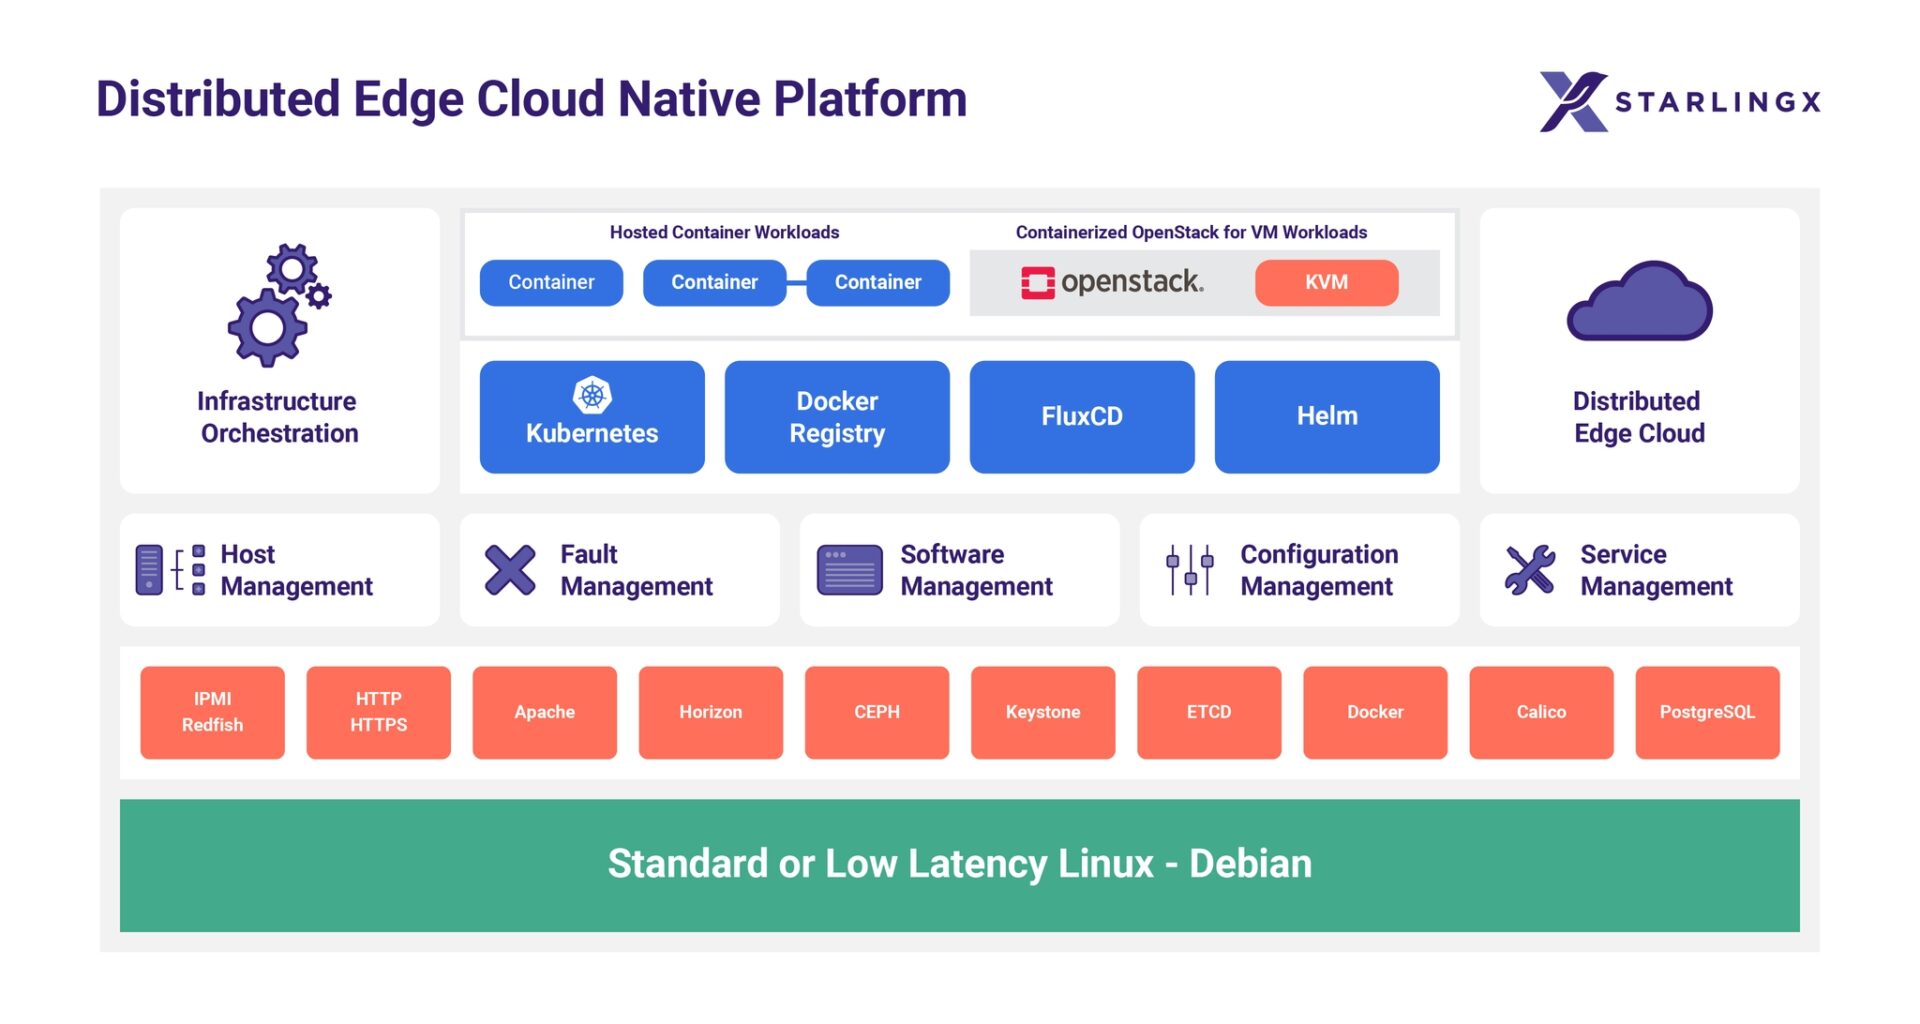Screen dimensions: 1920x1024
Task: Click the IPMI Redfish tile
Action: 212,712
